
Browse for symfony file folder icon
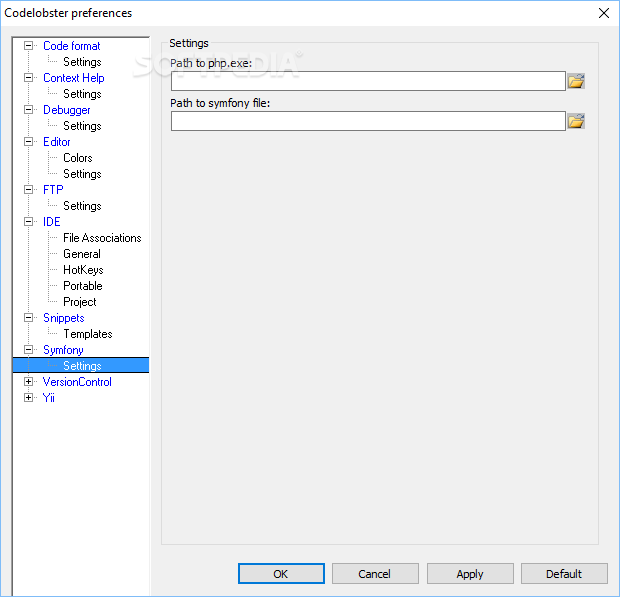(x=576, y=121)
